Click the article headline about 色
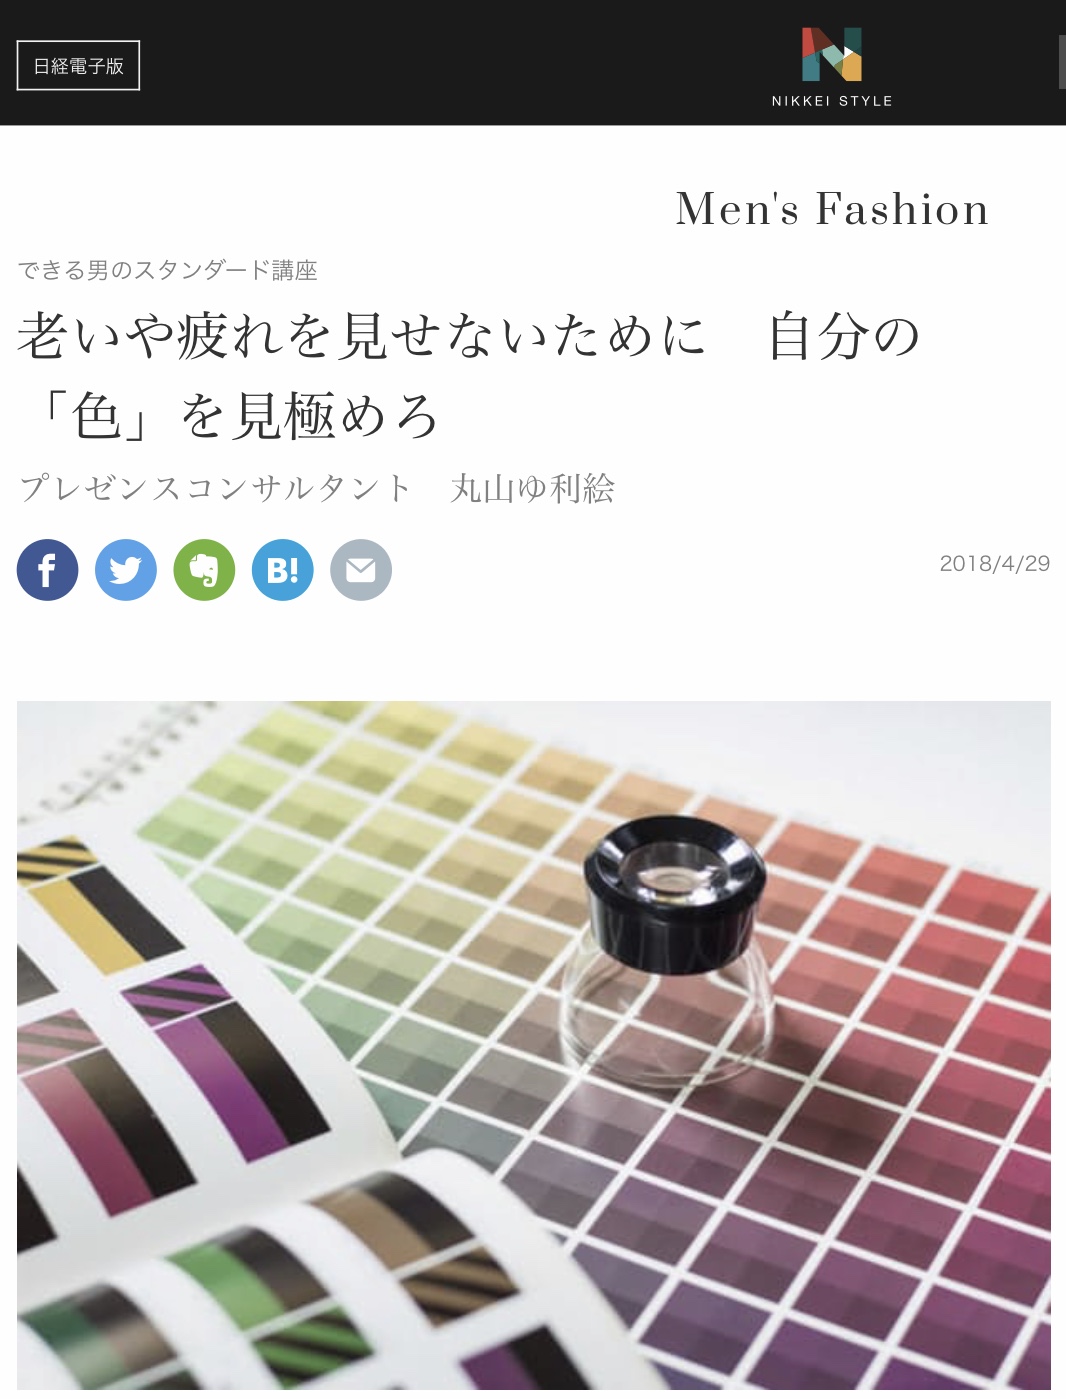Screen dimensions: 1066x1399 point(469,375)
